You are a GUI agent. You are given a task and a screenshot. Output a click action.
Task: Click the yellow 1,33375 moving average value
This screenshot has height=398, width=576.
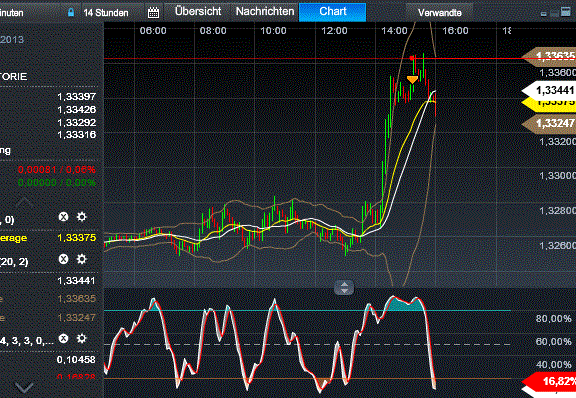[76, 238]
